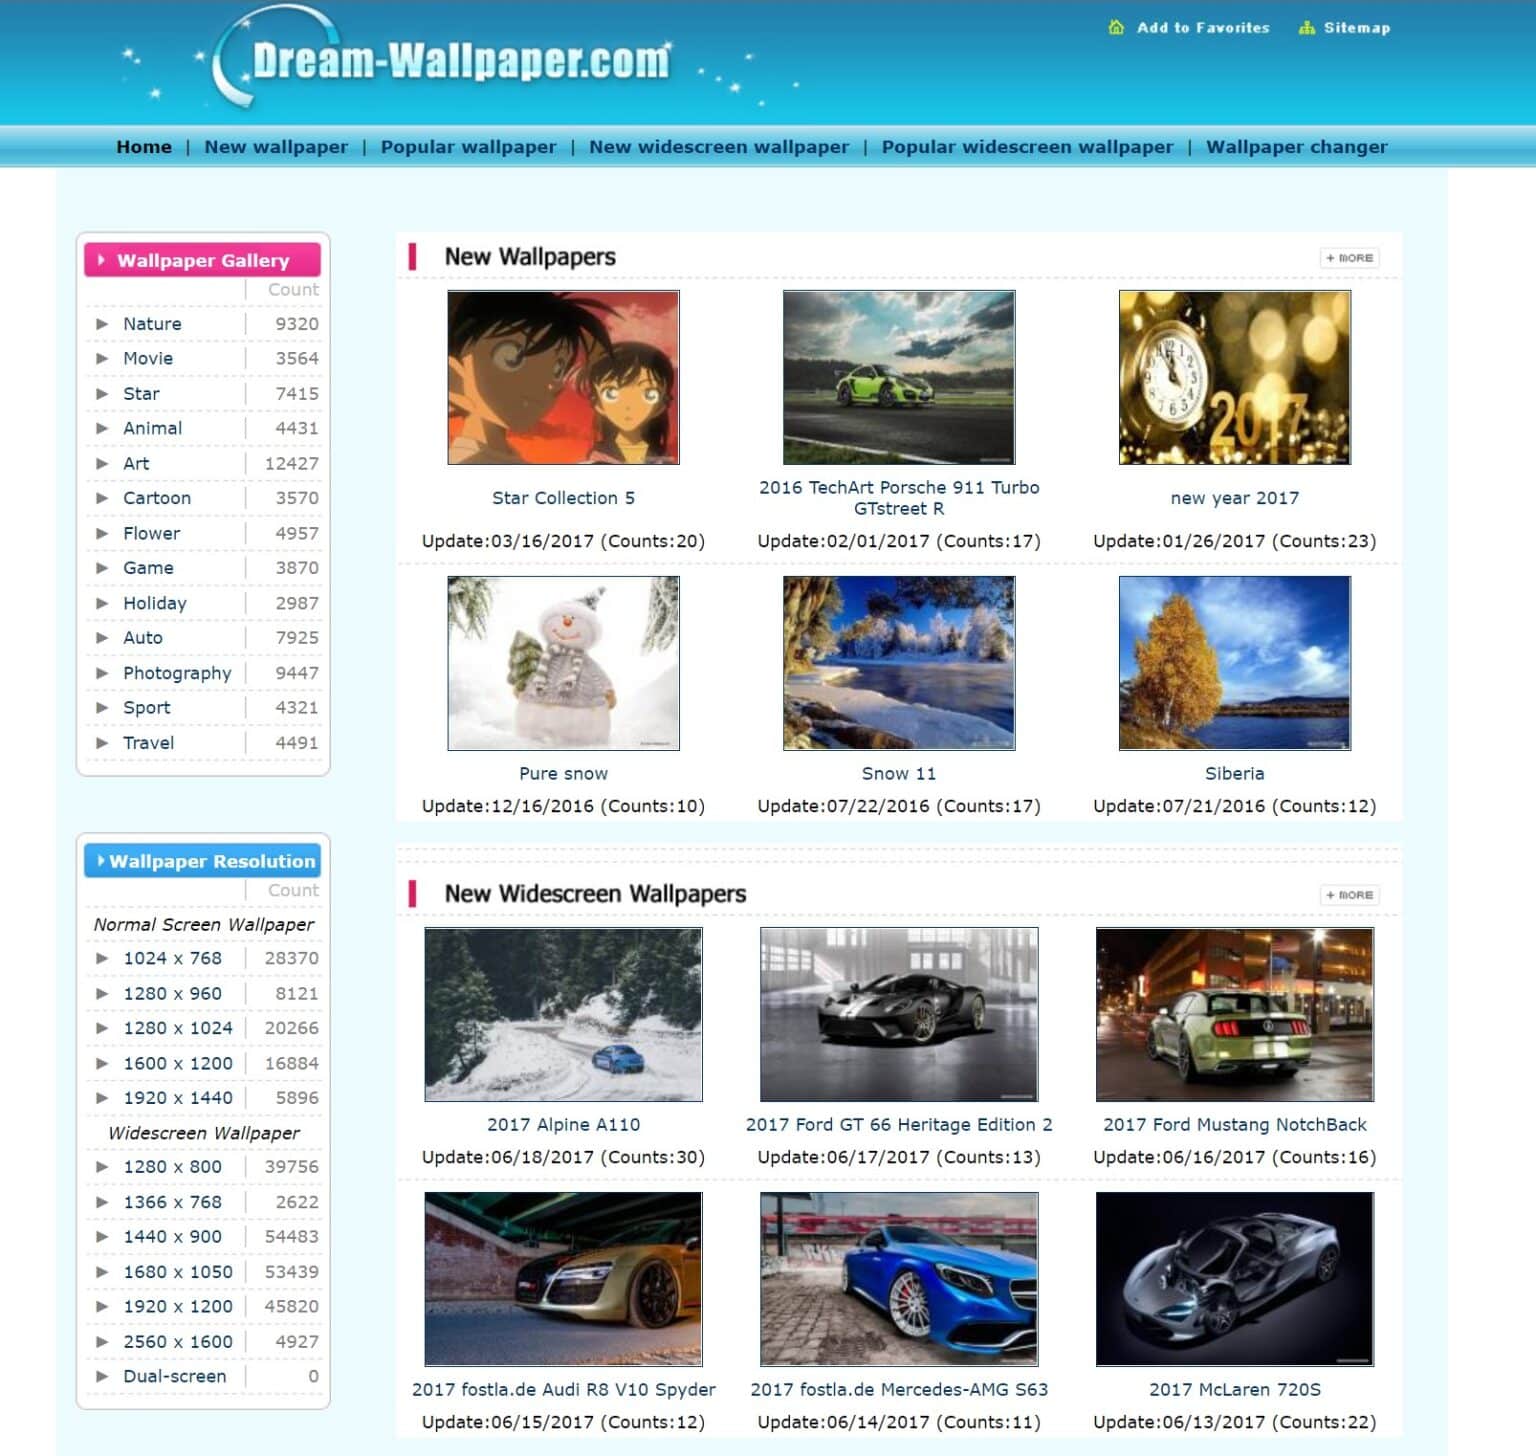Click the Wallpaper changer navigation entry

coord(1296,146)
